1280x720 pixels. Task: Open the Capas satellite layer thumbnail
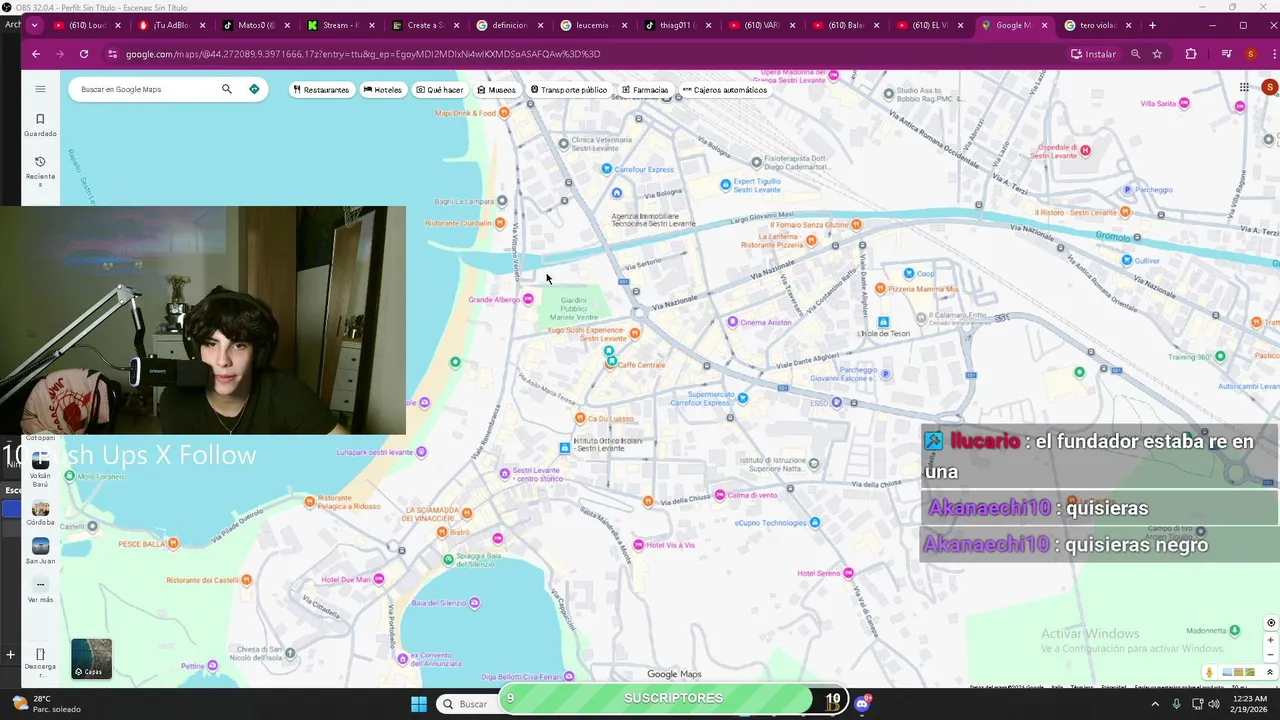coord(91,658)
